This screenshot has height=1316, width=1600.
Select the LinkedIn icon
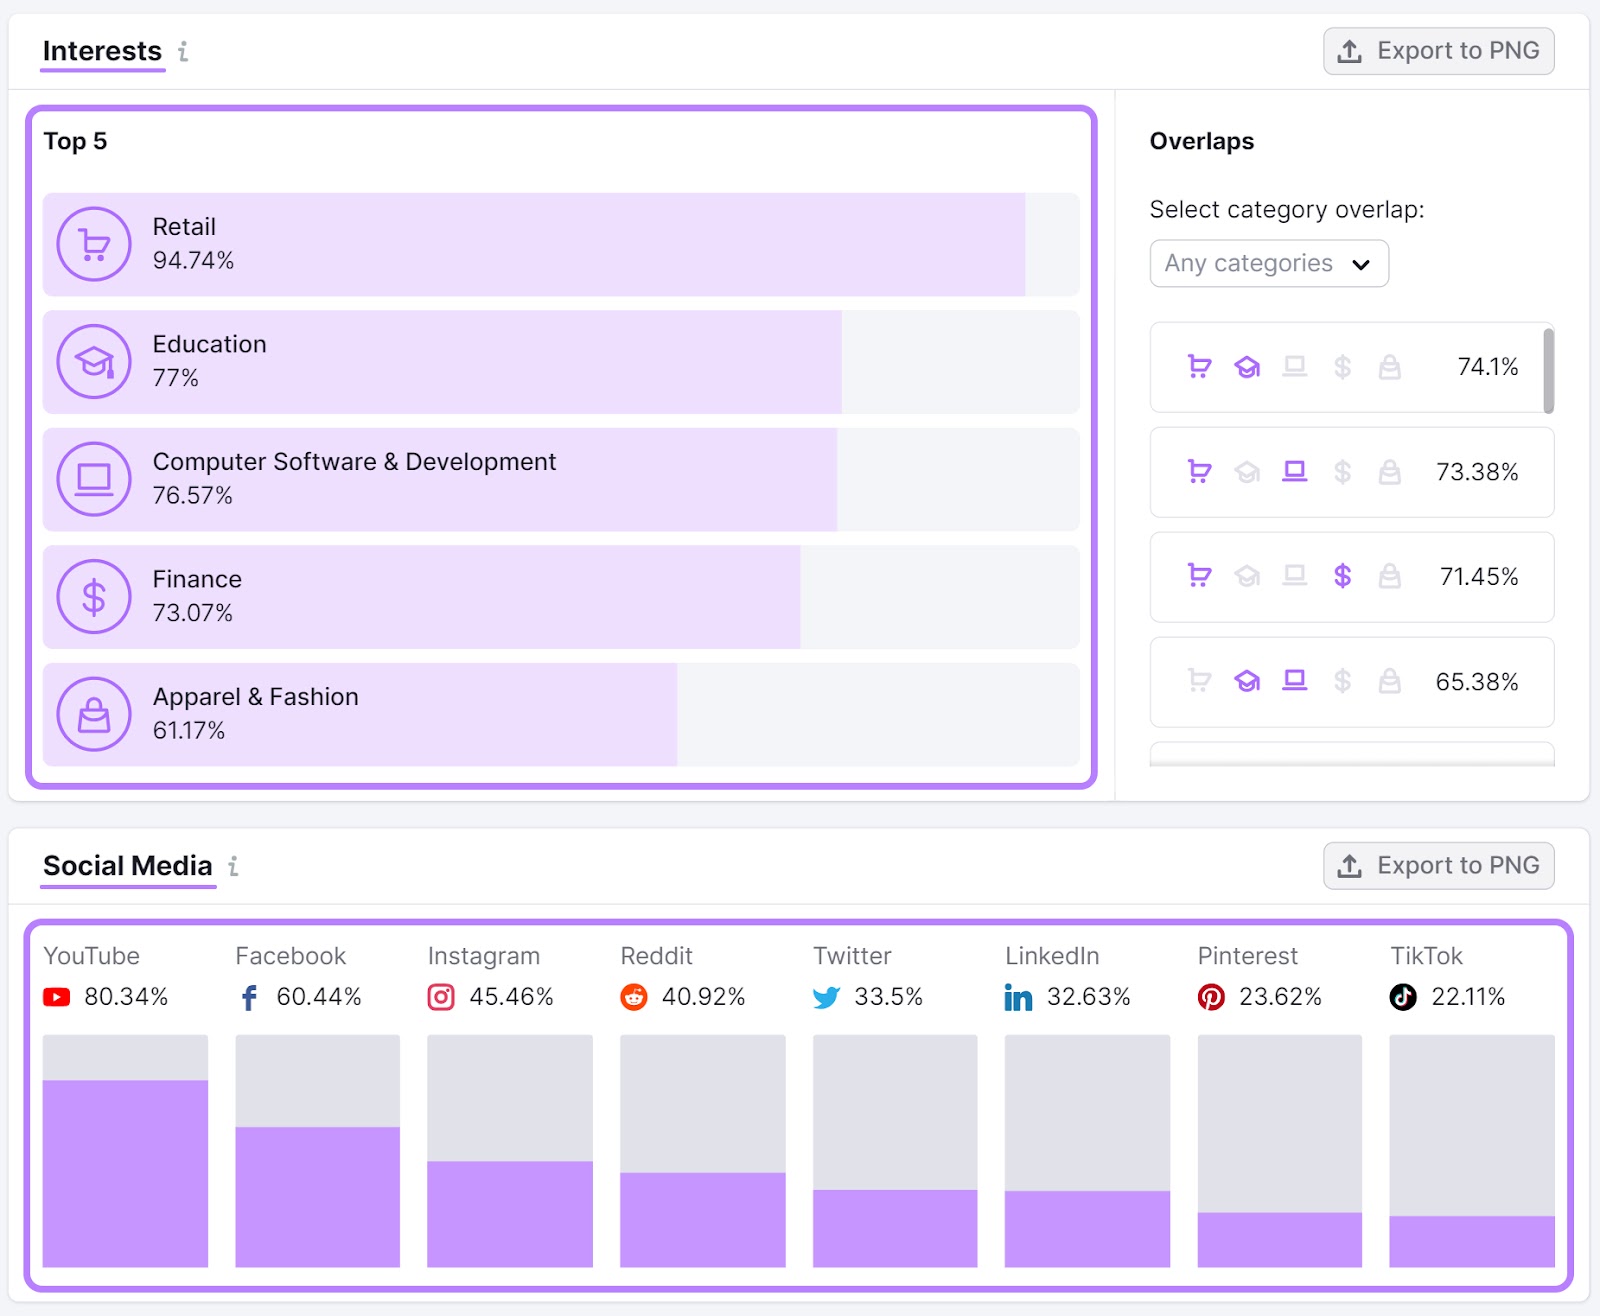tap(1018, 997)
